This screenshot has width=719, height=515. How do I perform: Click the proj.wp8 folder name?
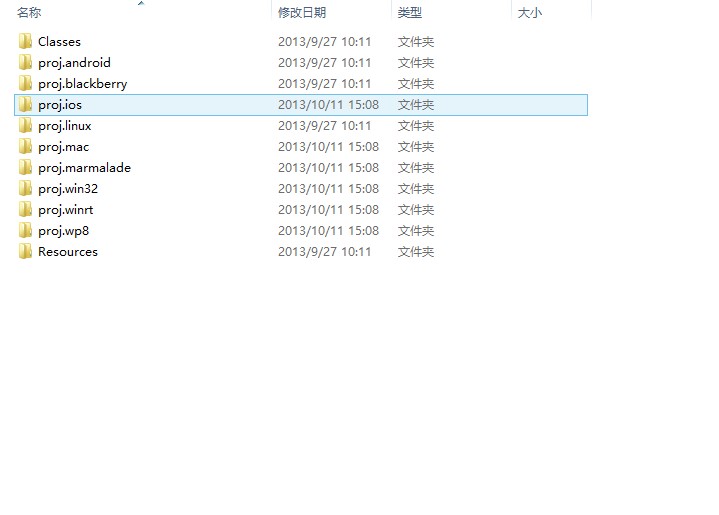pos(64,231)
